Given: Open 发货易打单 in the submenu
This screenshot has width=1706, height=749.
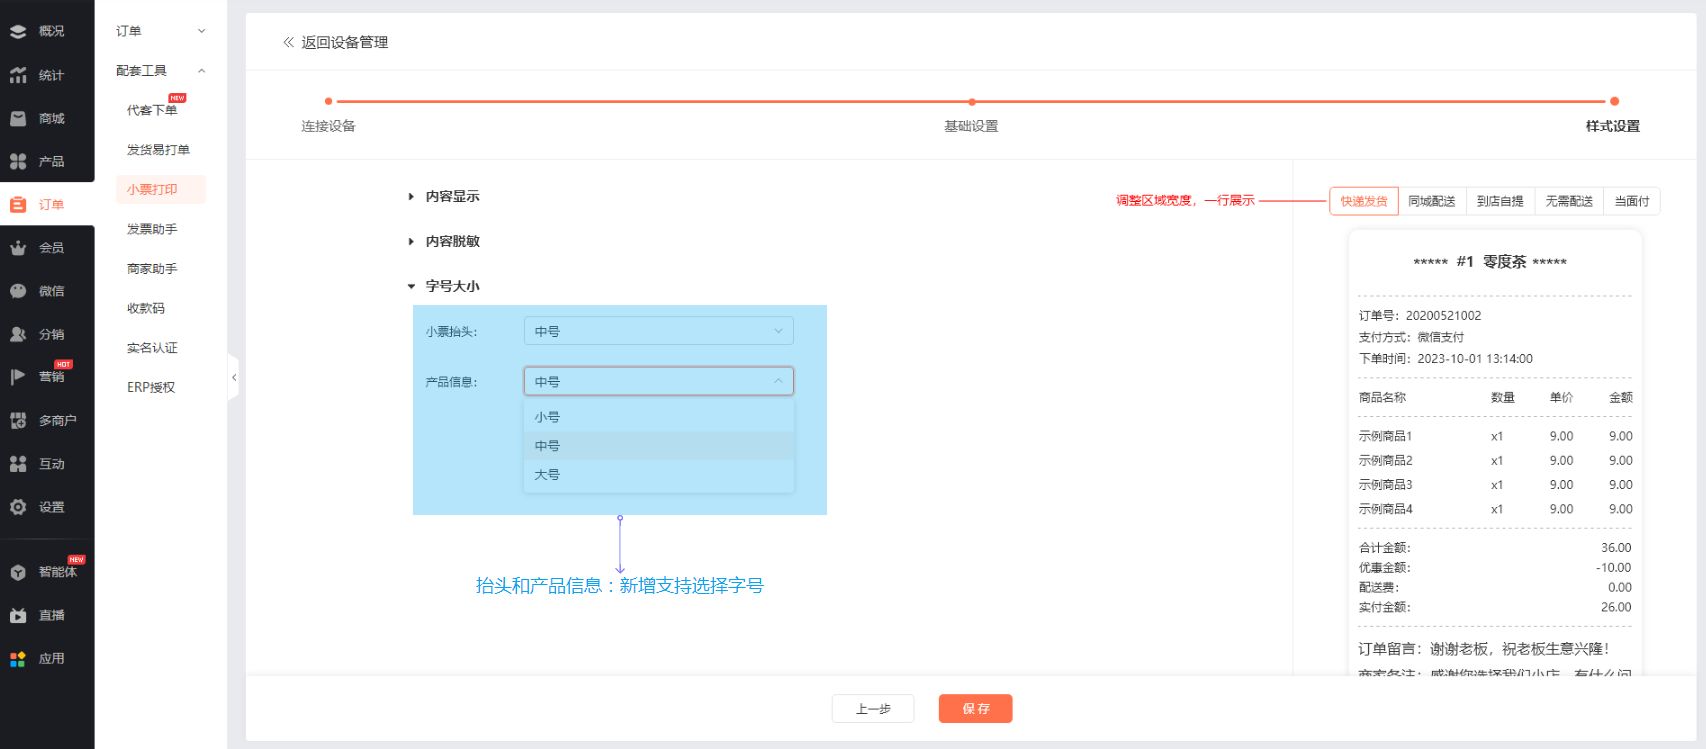Looking at the screenshot, I should point(158,150).
